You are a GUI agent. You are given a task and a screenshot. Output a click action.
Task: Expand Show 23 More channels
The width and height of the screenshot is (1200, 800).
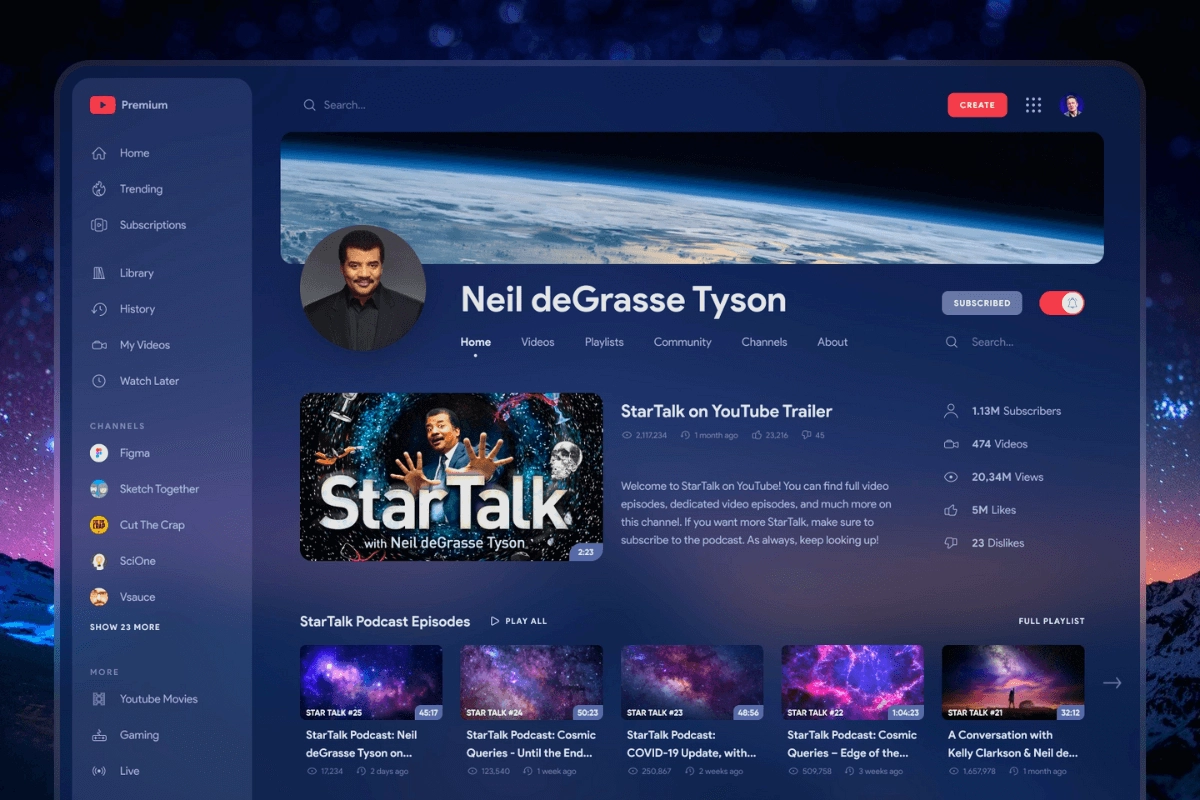125,627
